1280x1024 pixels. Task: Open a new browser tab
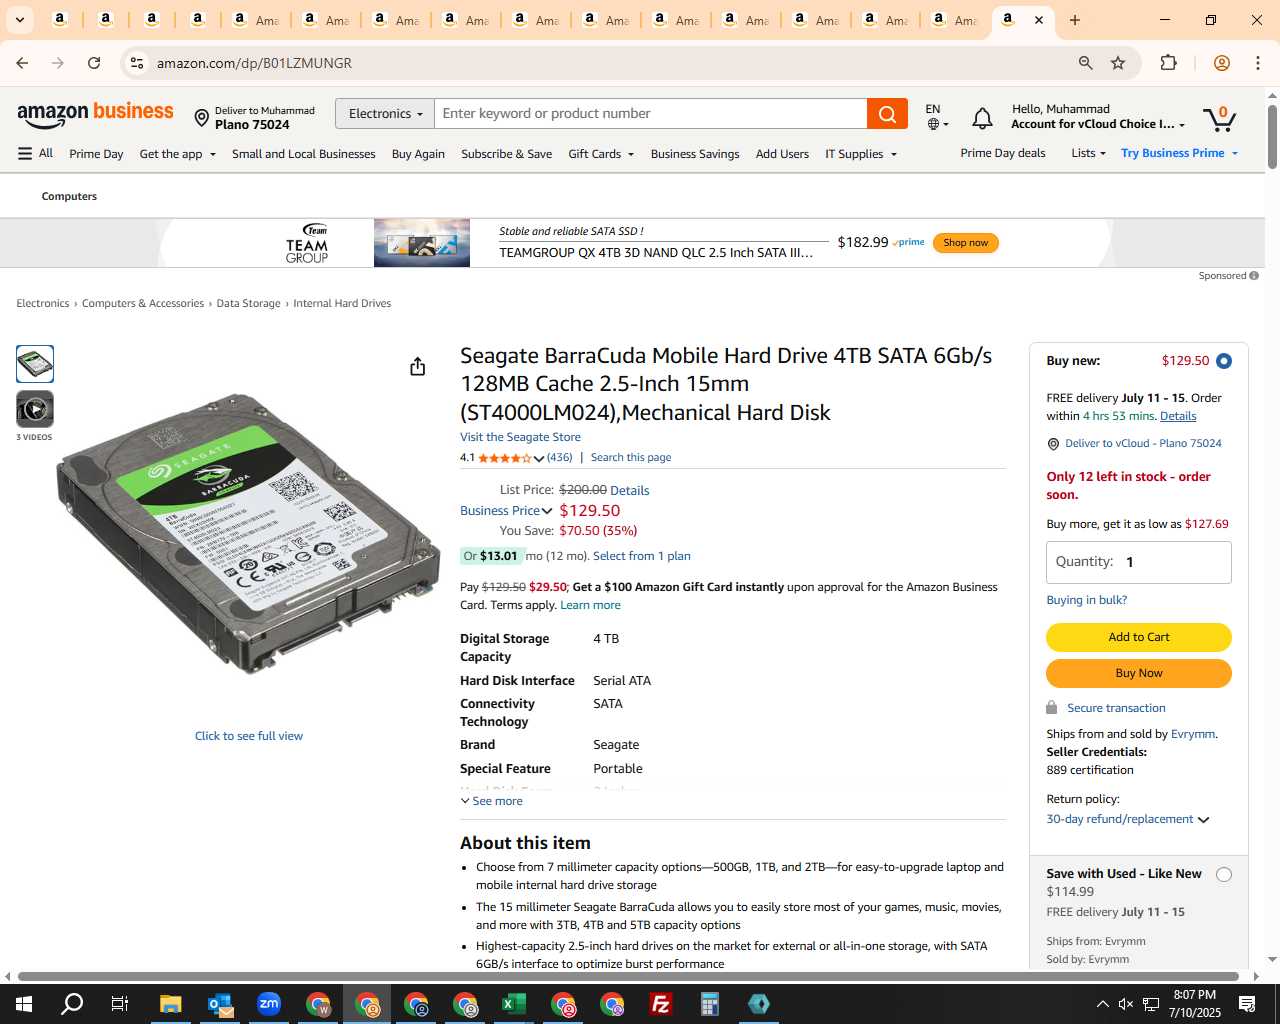[x=1075, y=20]
